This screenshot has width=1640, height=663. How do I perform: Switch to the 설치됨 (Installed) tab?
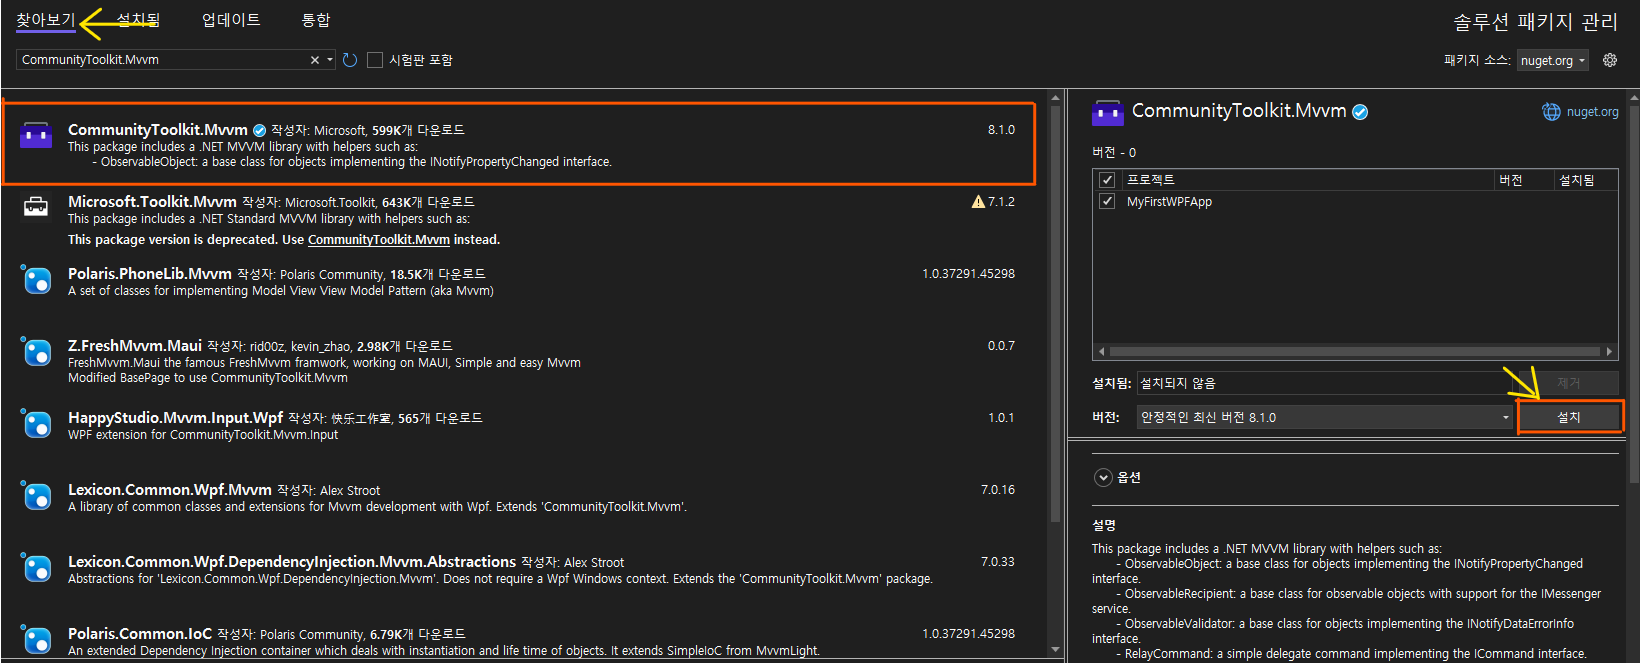[x=138, y=20]
